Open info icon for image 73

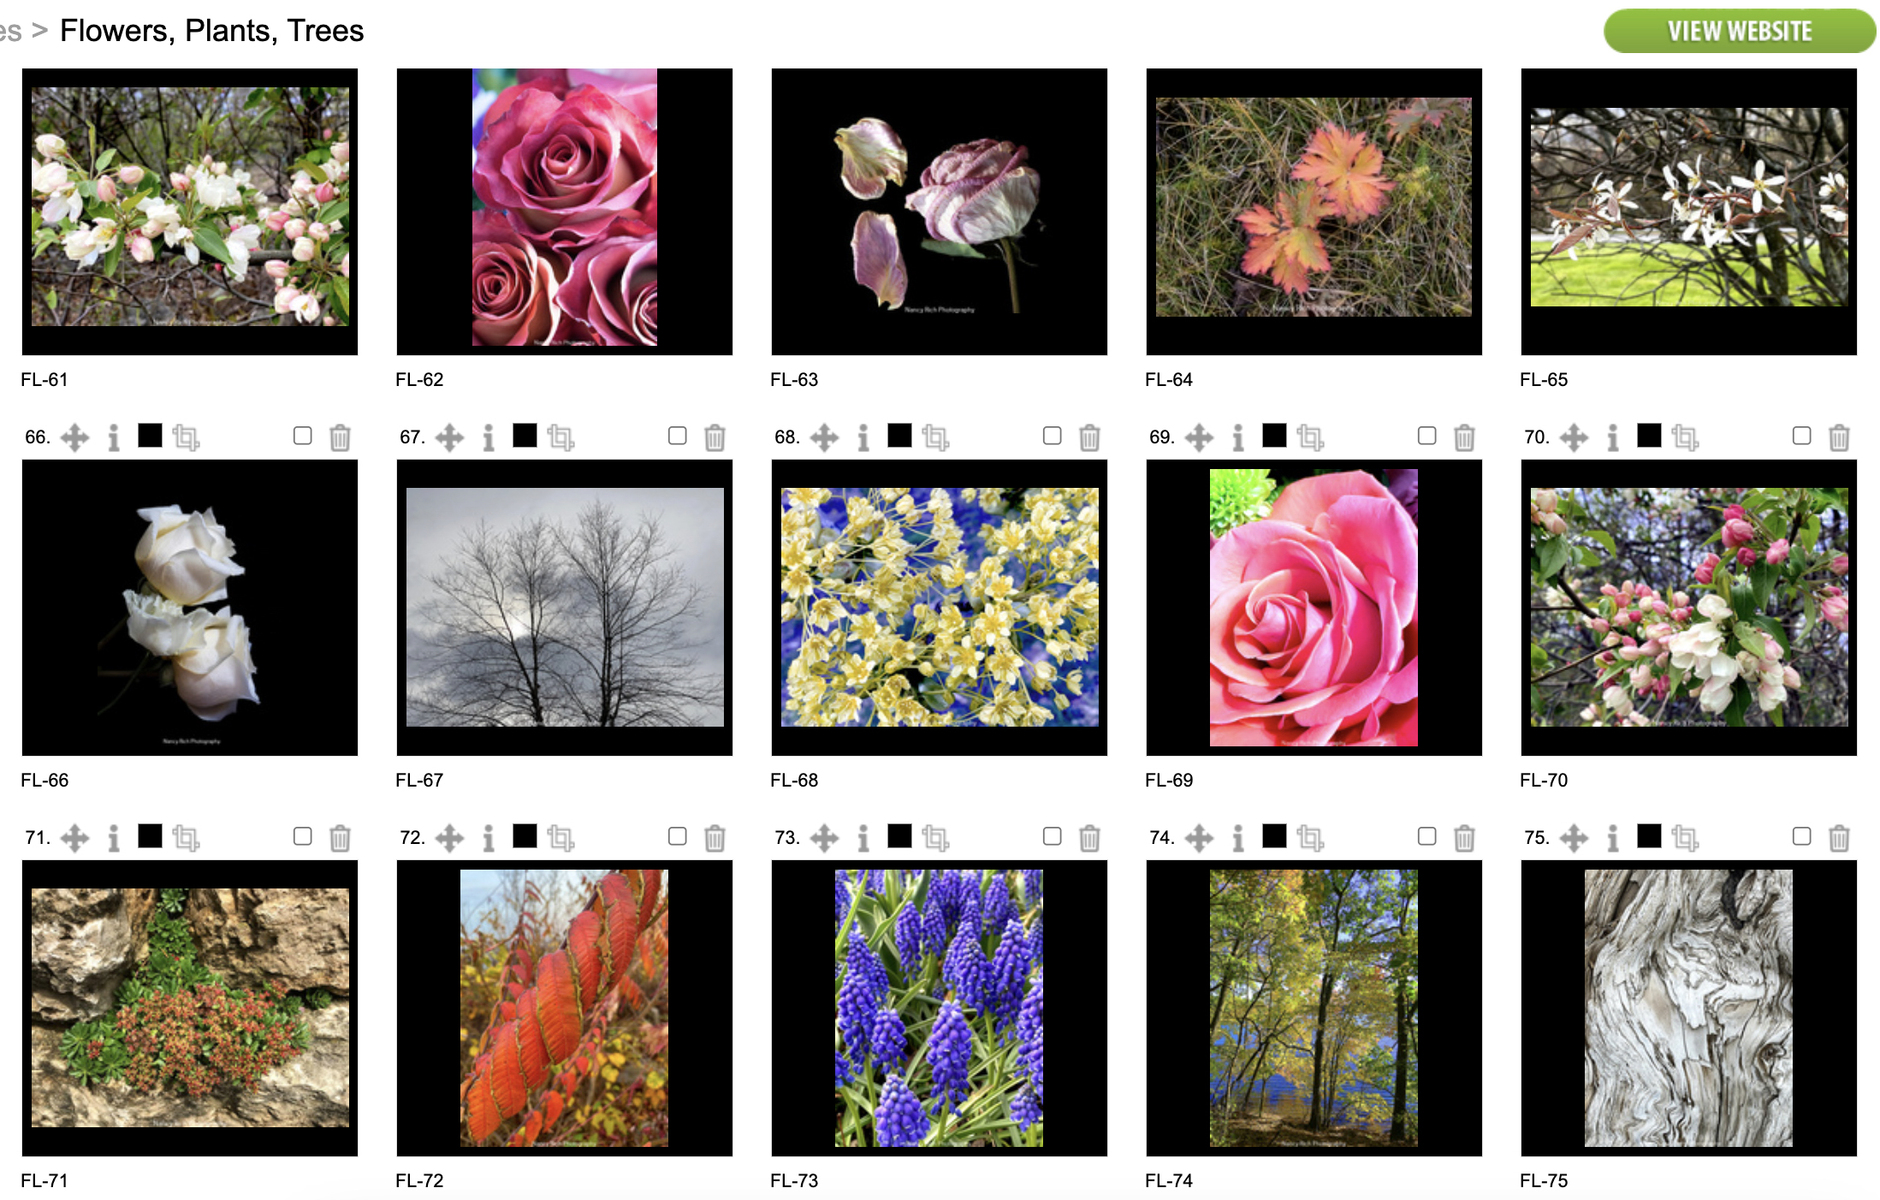tap(864, 838)
